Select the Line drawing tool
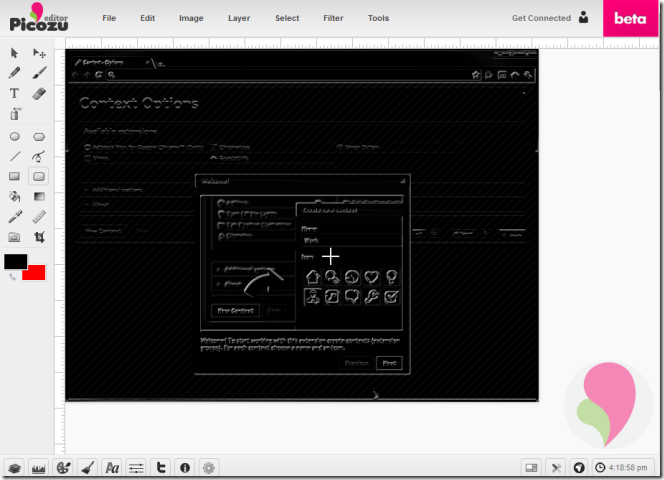The width and height of the screenshot is (664, 480). 15,156
